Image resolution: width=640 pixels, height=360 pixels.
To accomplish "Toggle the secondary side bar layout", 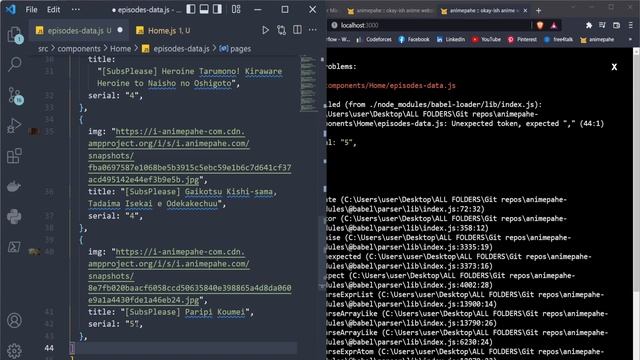I will pos(218,9).
